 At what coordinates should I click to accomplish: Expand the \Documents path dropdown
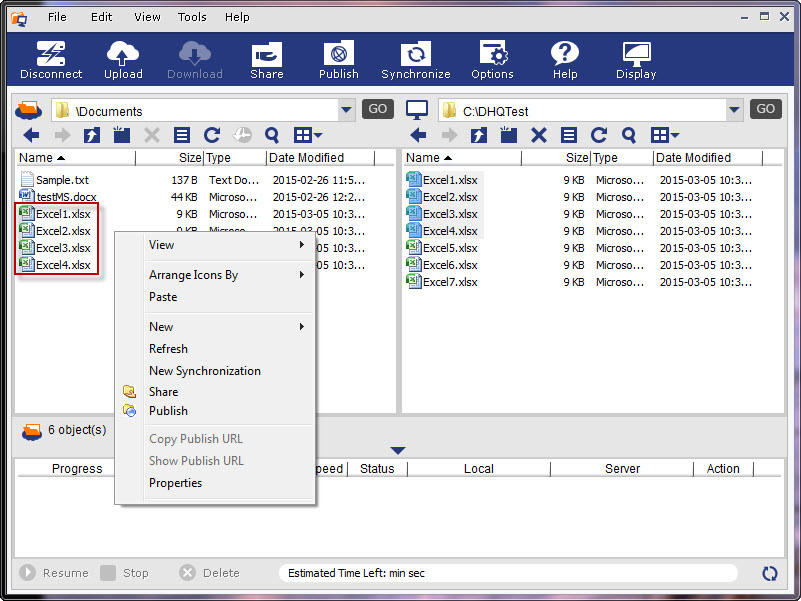347,110
